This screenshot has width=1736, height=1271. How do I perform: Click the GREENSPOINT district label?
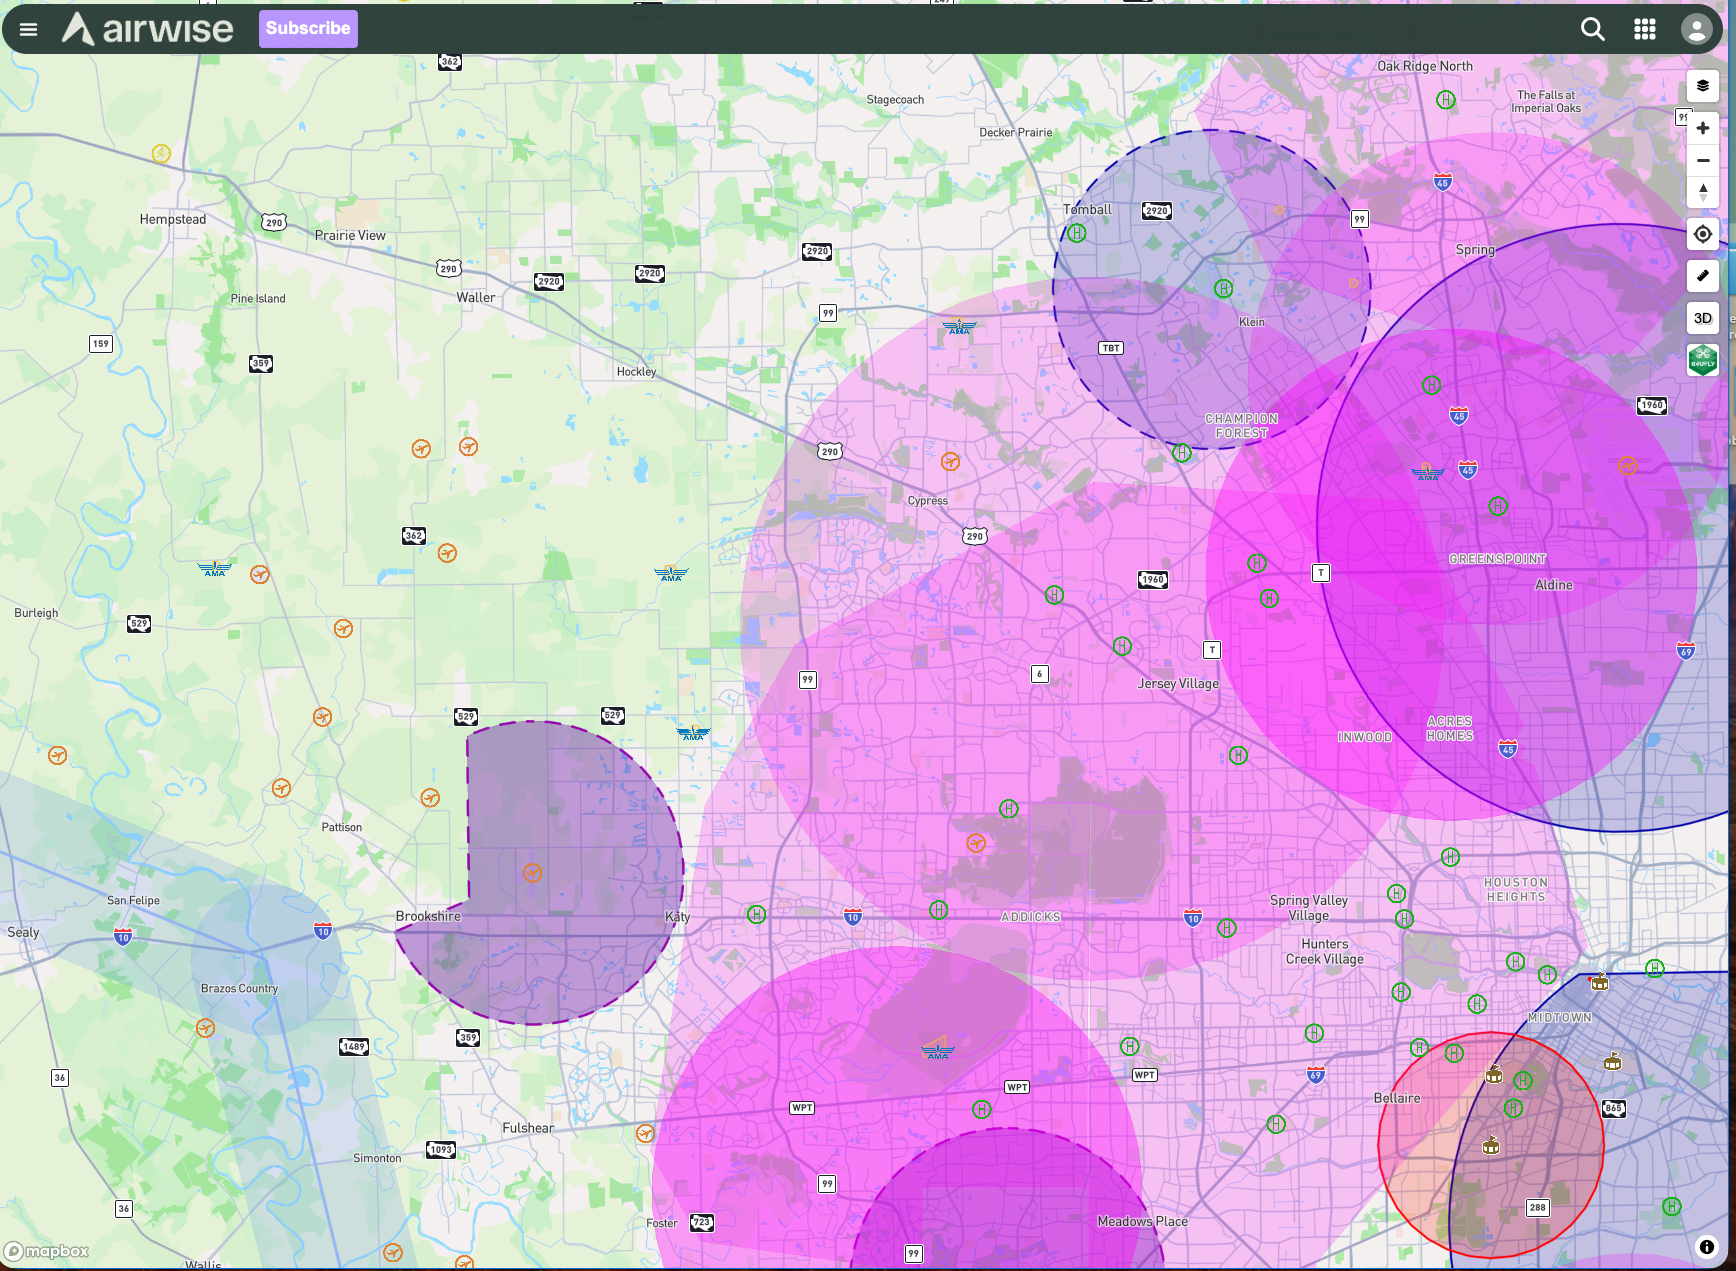point(1498,559)
